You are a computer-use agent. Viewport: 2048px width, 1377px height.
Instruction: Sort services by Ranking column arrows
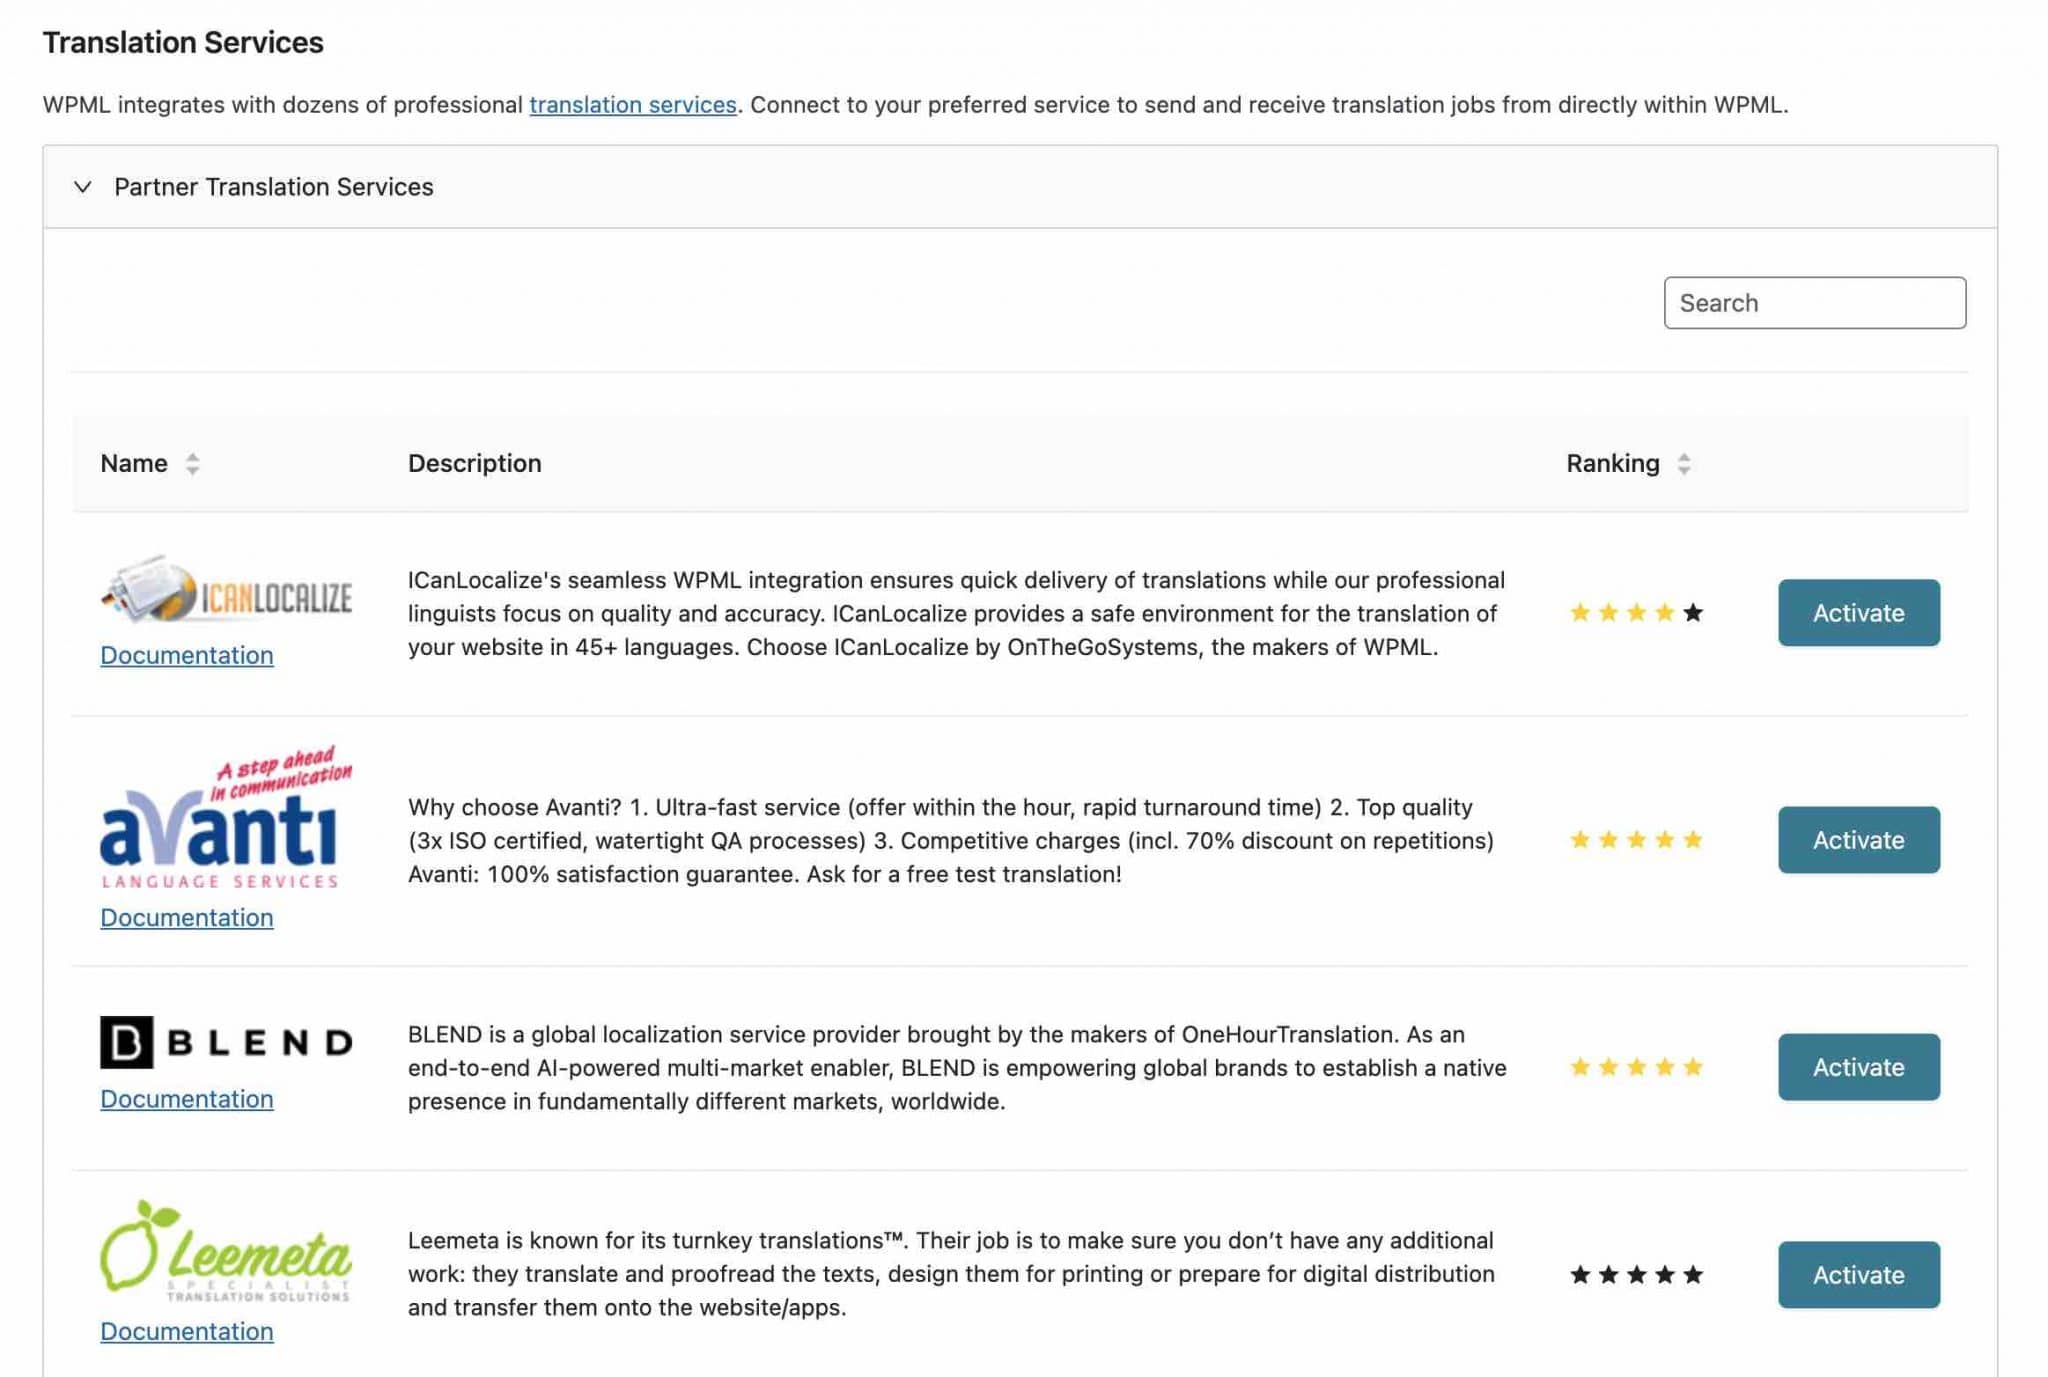[1684, 464]
